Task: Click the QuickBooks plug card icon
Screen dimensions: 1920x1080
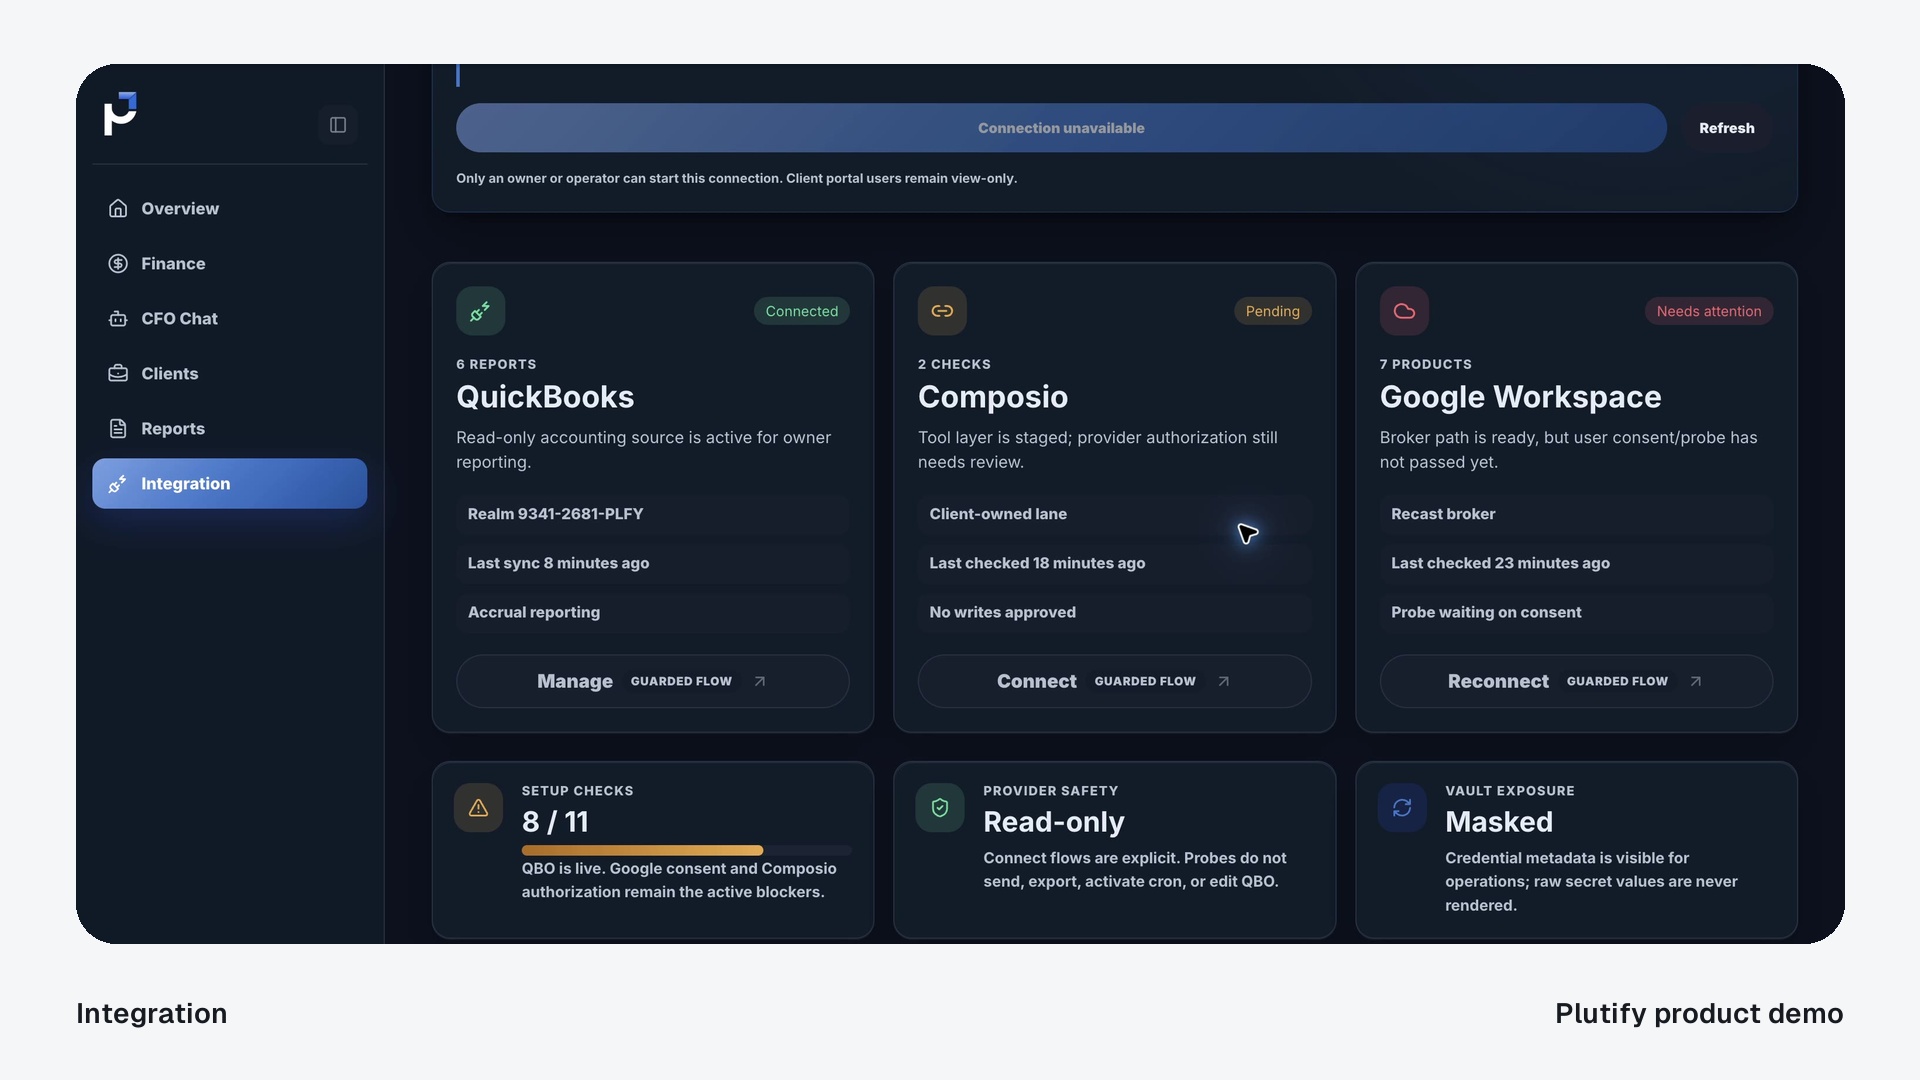Action: (x=480, y=311)
